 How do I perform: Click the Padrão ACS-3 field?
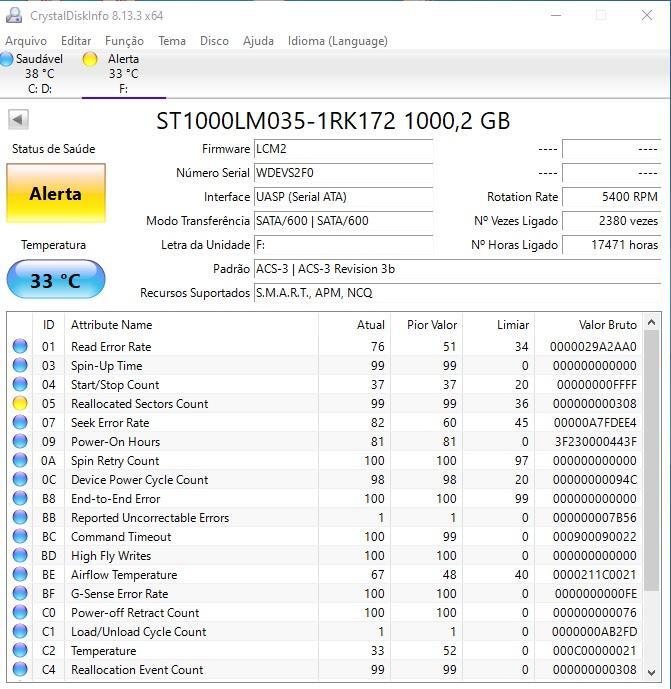(x=457, y=268)
